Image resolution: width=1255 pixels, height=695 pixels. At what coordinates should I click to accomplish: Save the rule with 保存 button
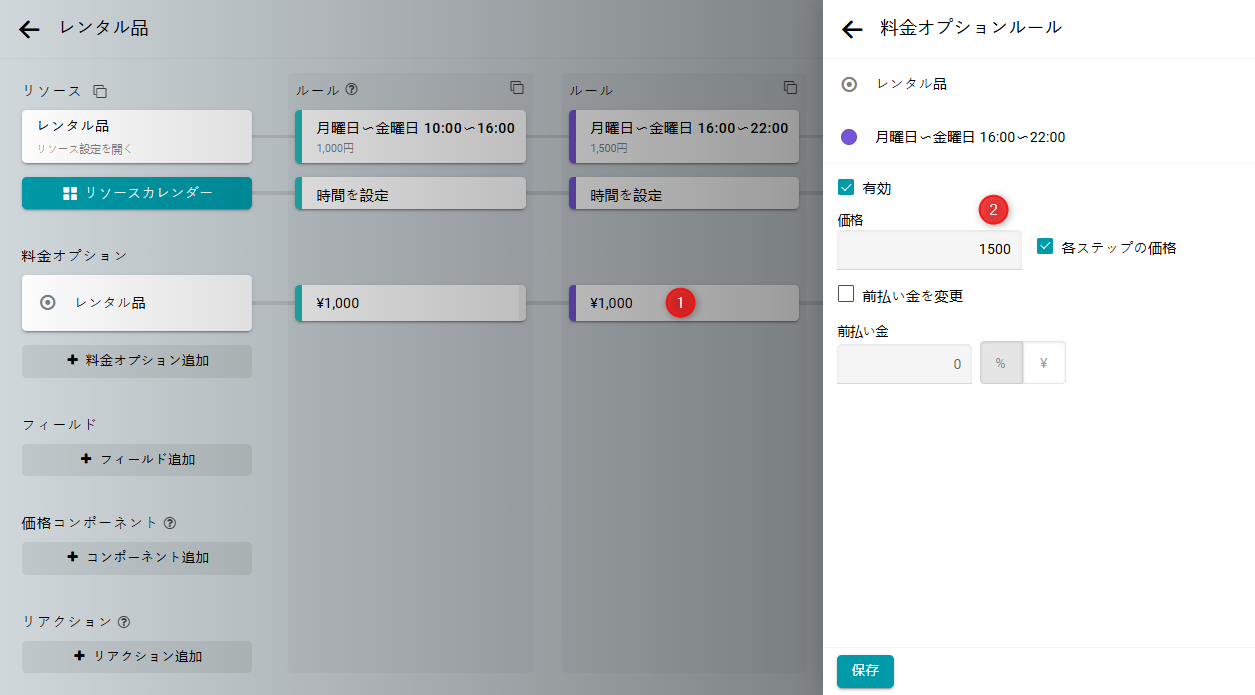[x=865, y=671]
